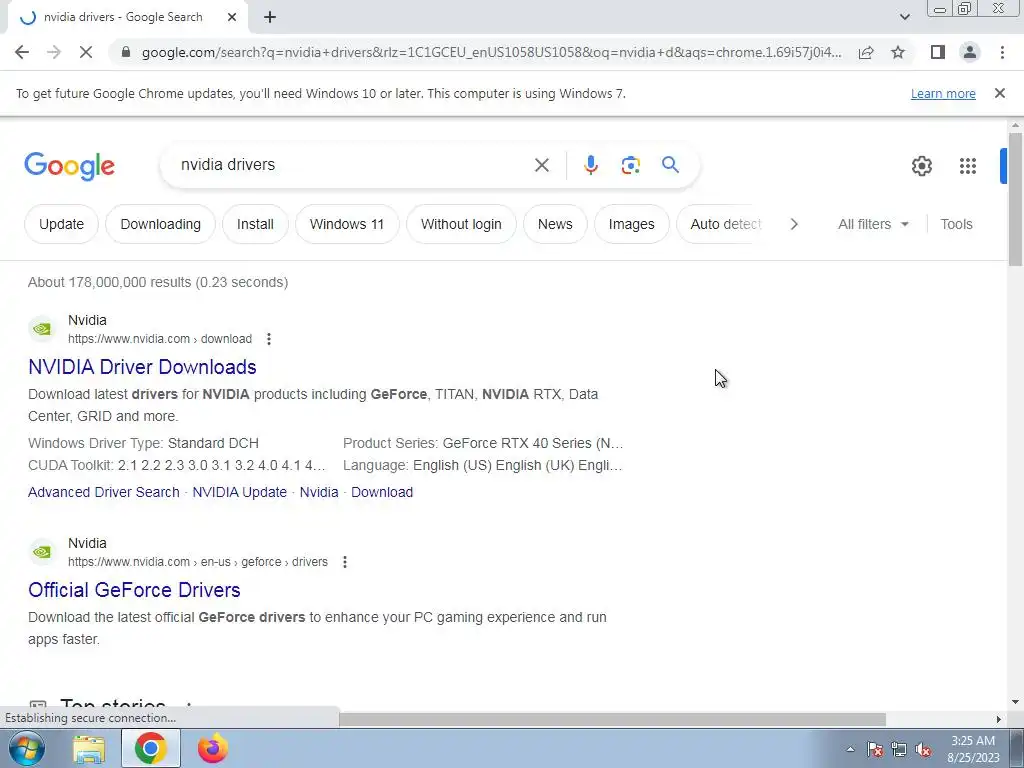
Task: Open Official GeForce Drivers result
Action: pos(135,590)
